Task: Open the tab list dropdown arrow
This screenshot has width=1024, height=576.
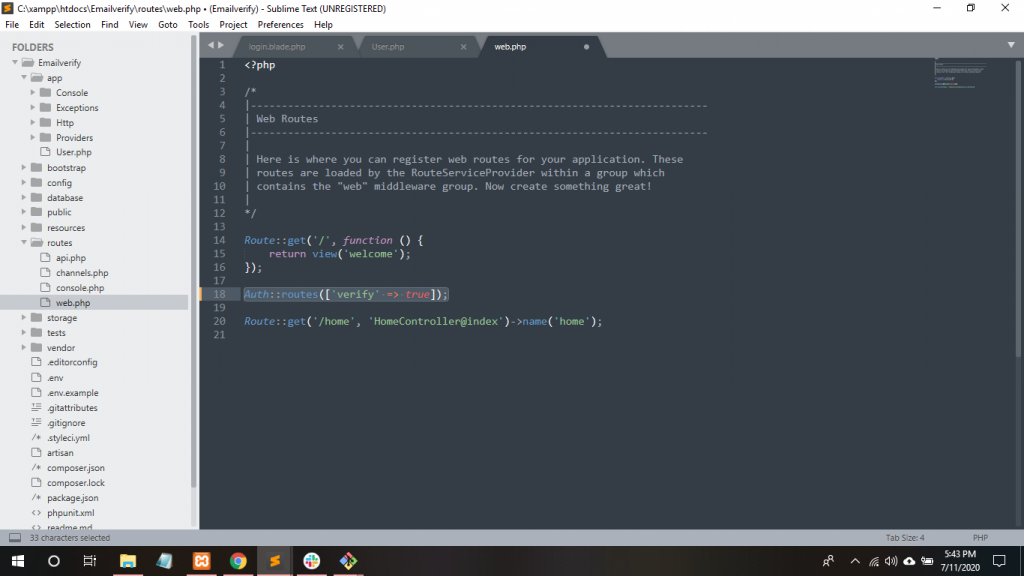Action: click(1011, 45)
